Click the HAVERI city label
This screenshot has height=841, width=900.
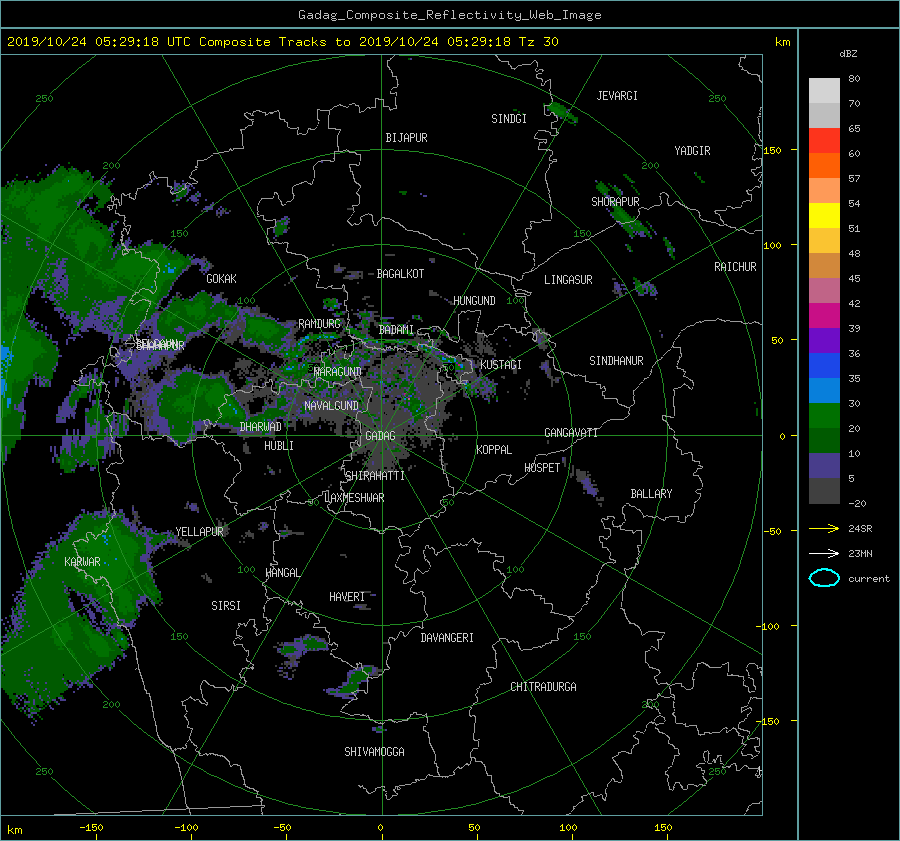347,597
